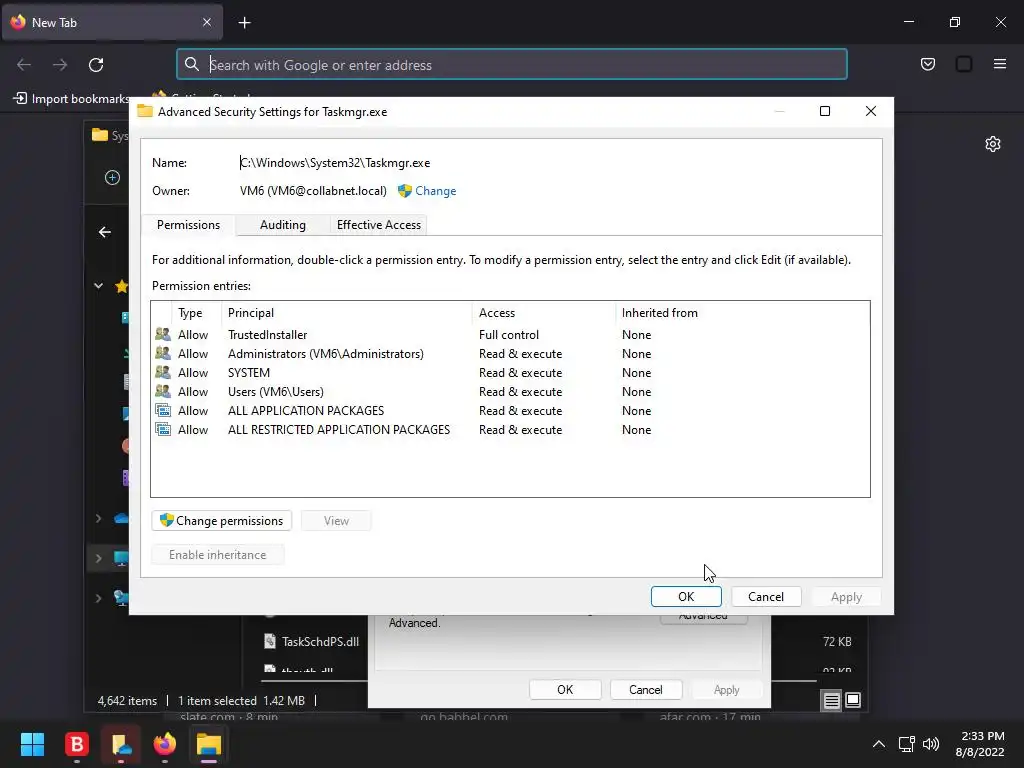Viewport: 1024px width, 768px height.
Task: Select ALL RESTRICTED APPLICATION PACKAGES entry
Action: point(509,429)
